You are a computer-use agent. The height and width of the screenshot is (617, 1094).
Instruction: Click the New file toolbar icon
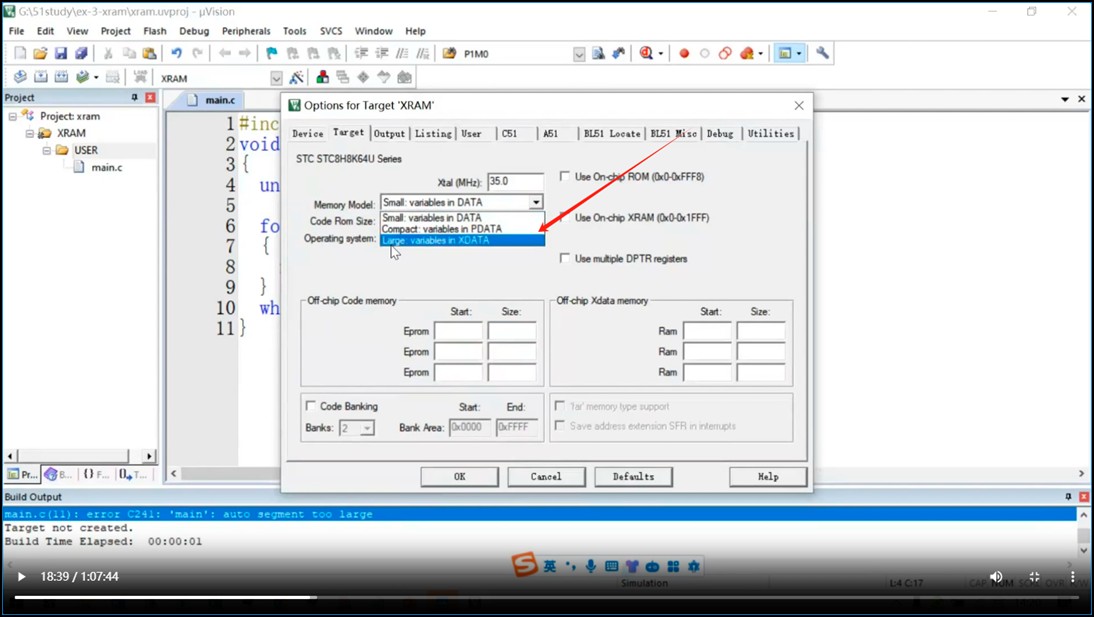click(20, 54)
